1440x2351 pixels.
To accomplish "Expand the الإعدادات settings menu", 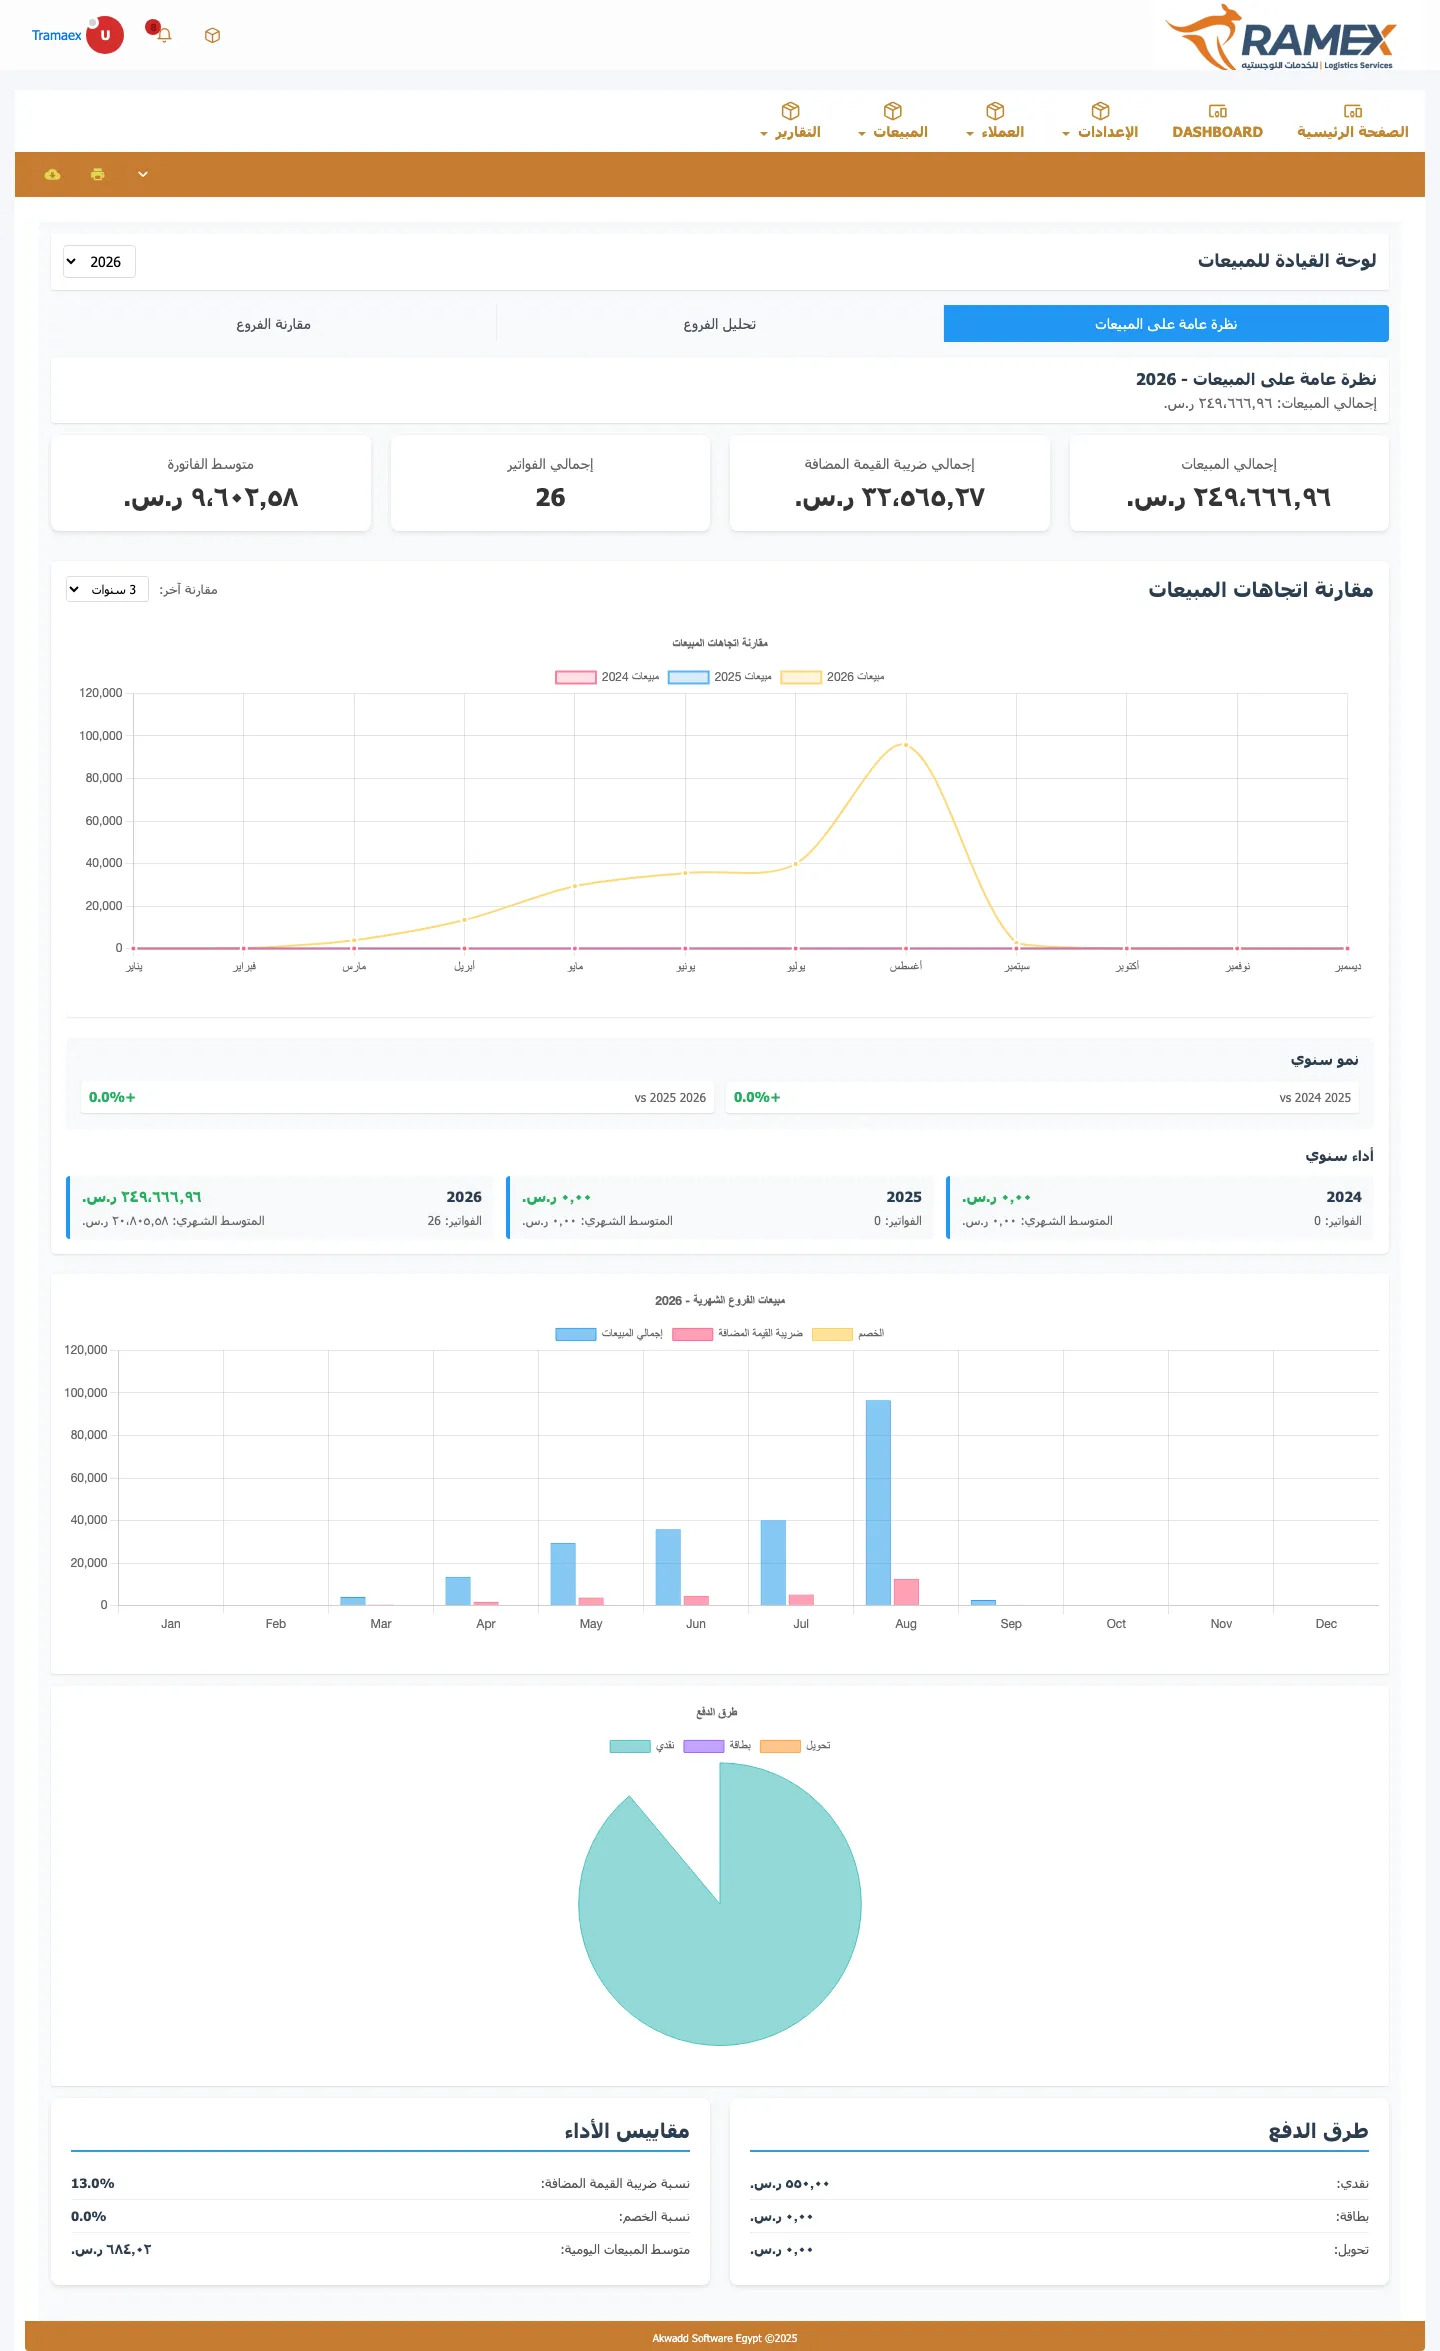I will 1100,121.
